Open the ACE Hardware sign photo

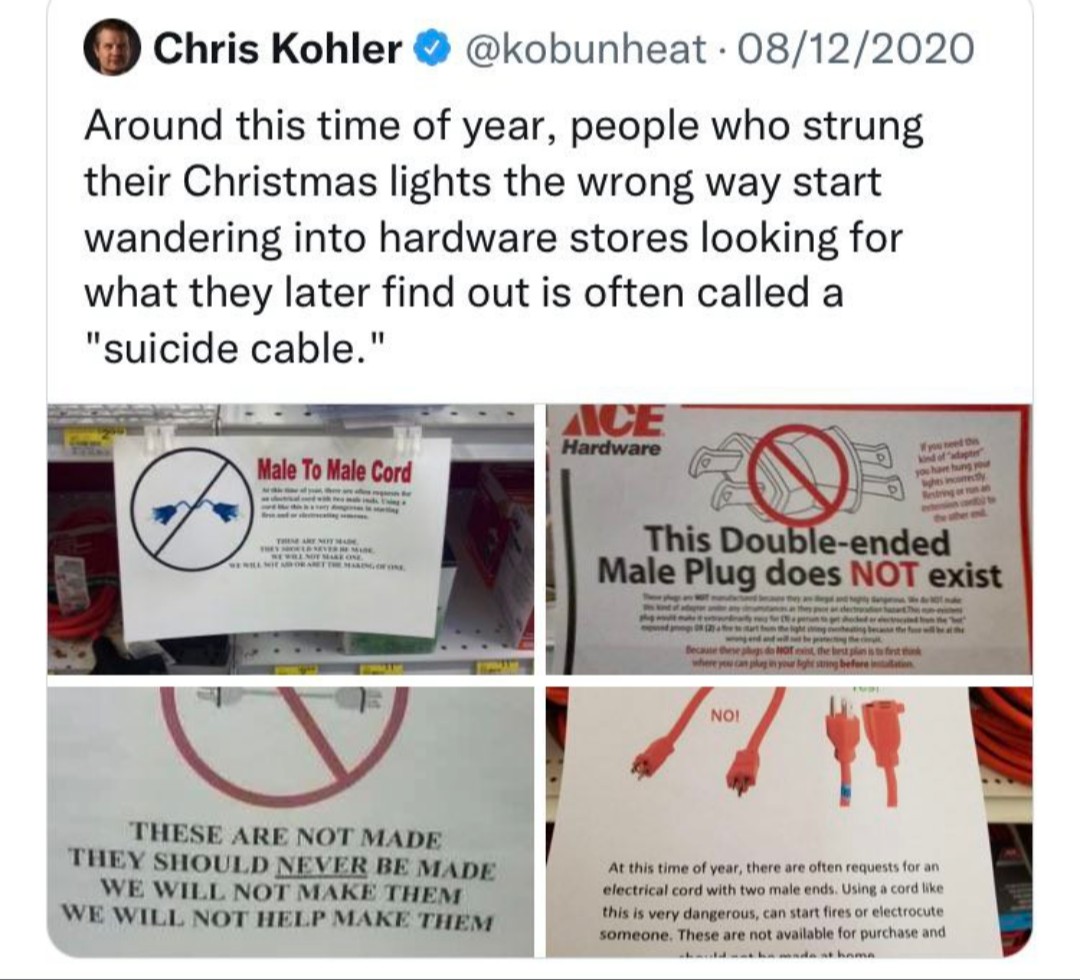point(789,539)
